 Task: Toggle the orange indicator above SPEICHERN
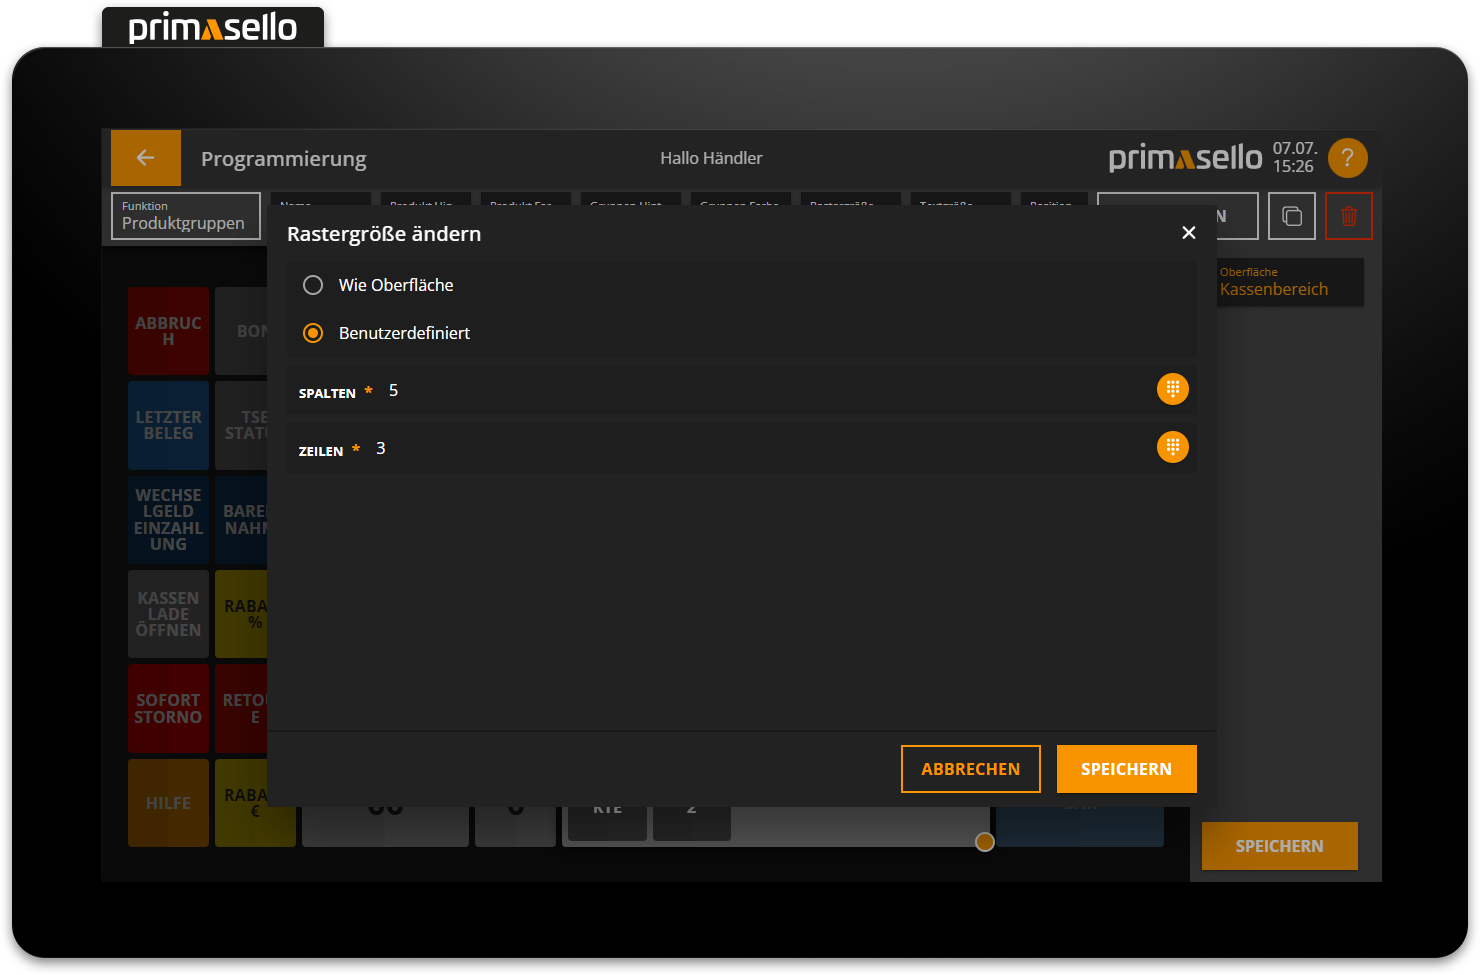click(984, 842)
